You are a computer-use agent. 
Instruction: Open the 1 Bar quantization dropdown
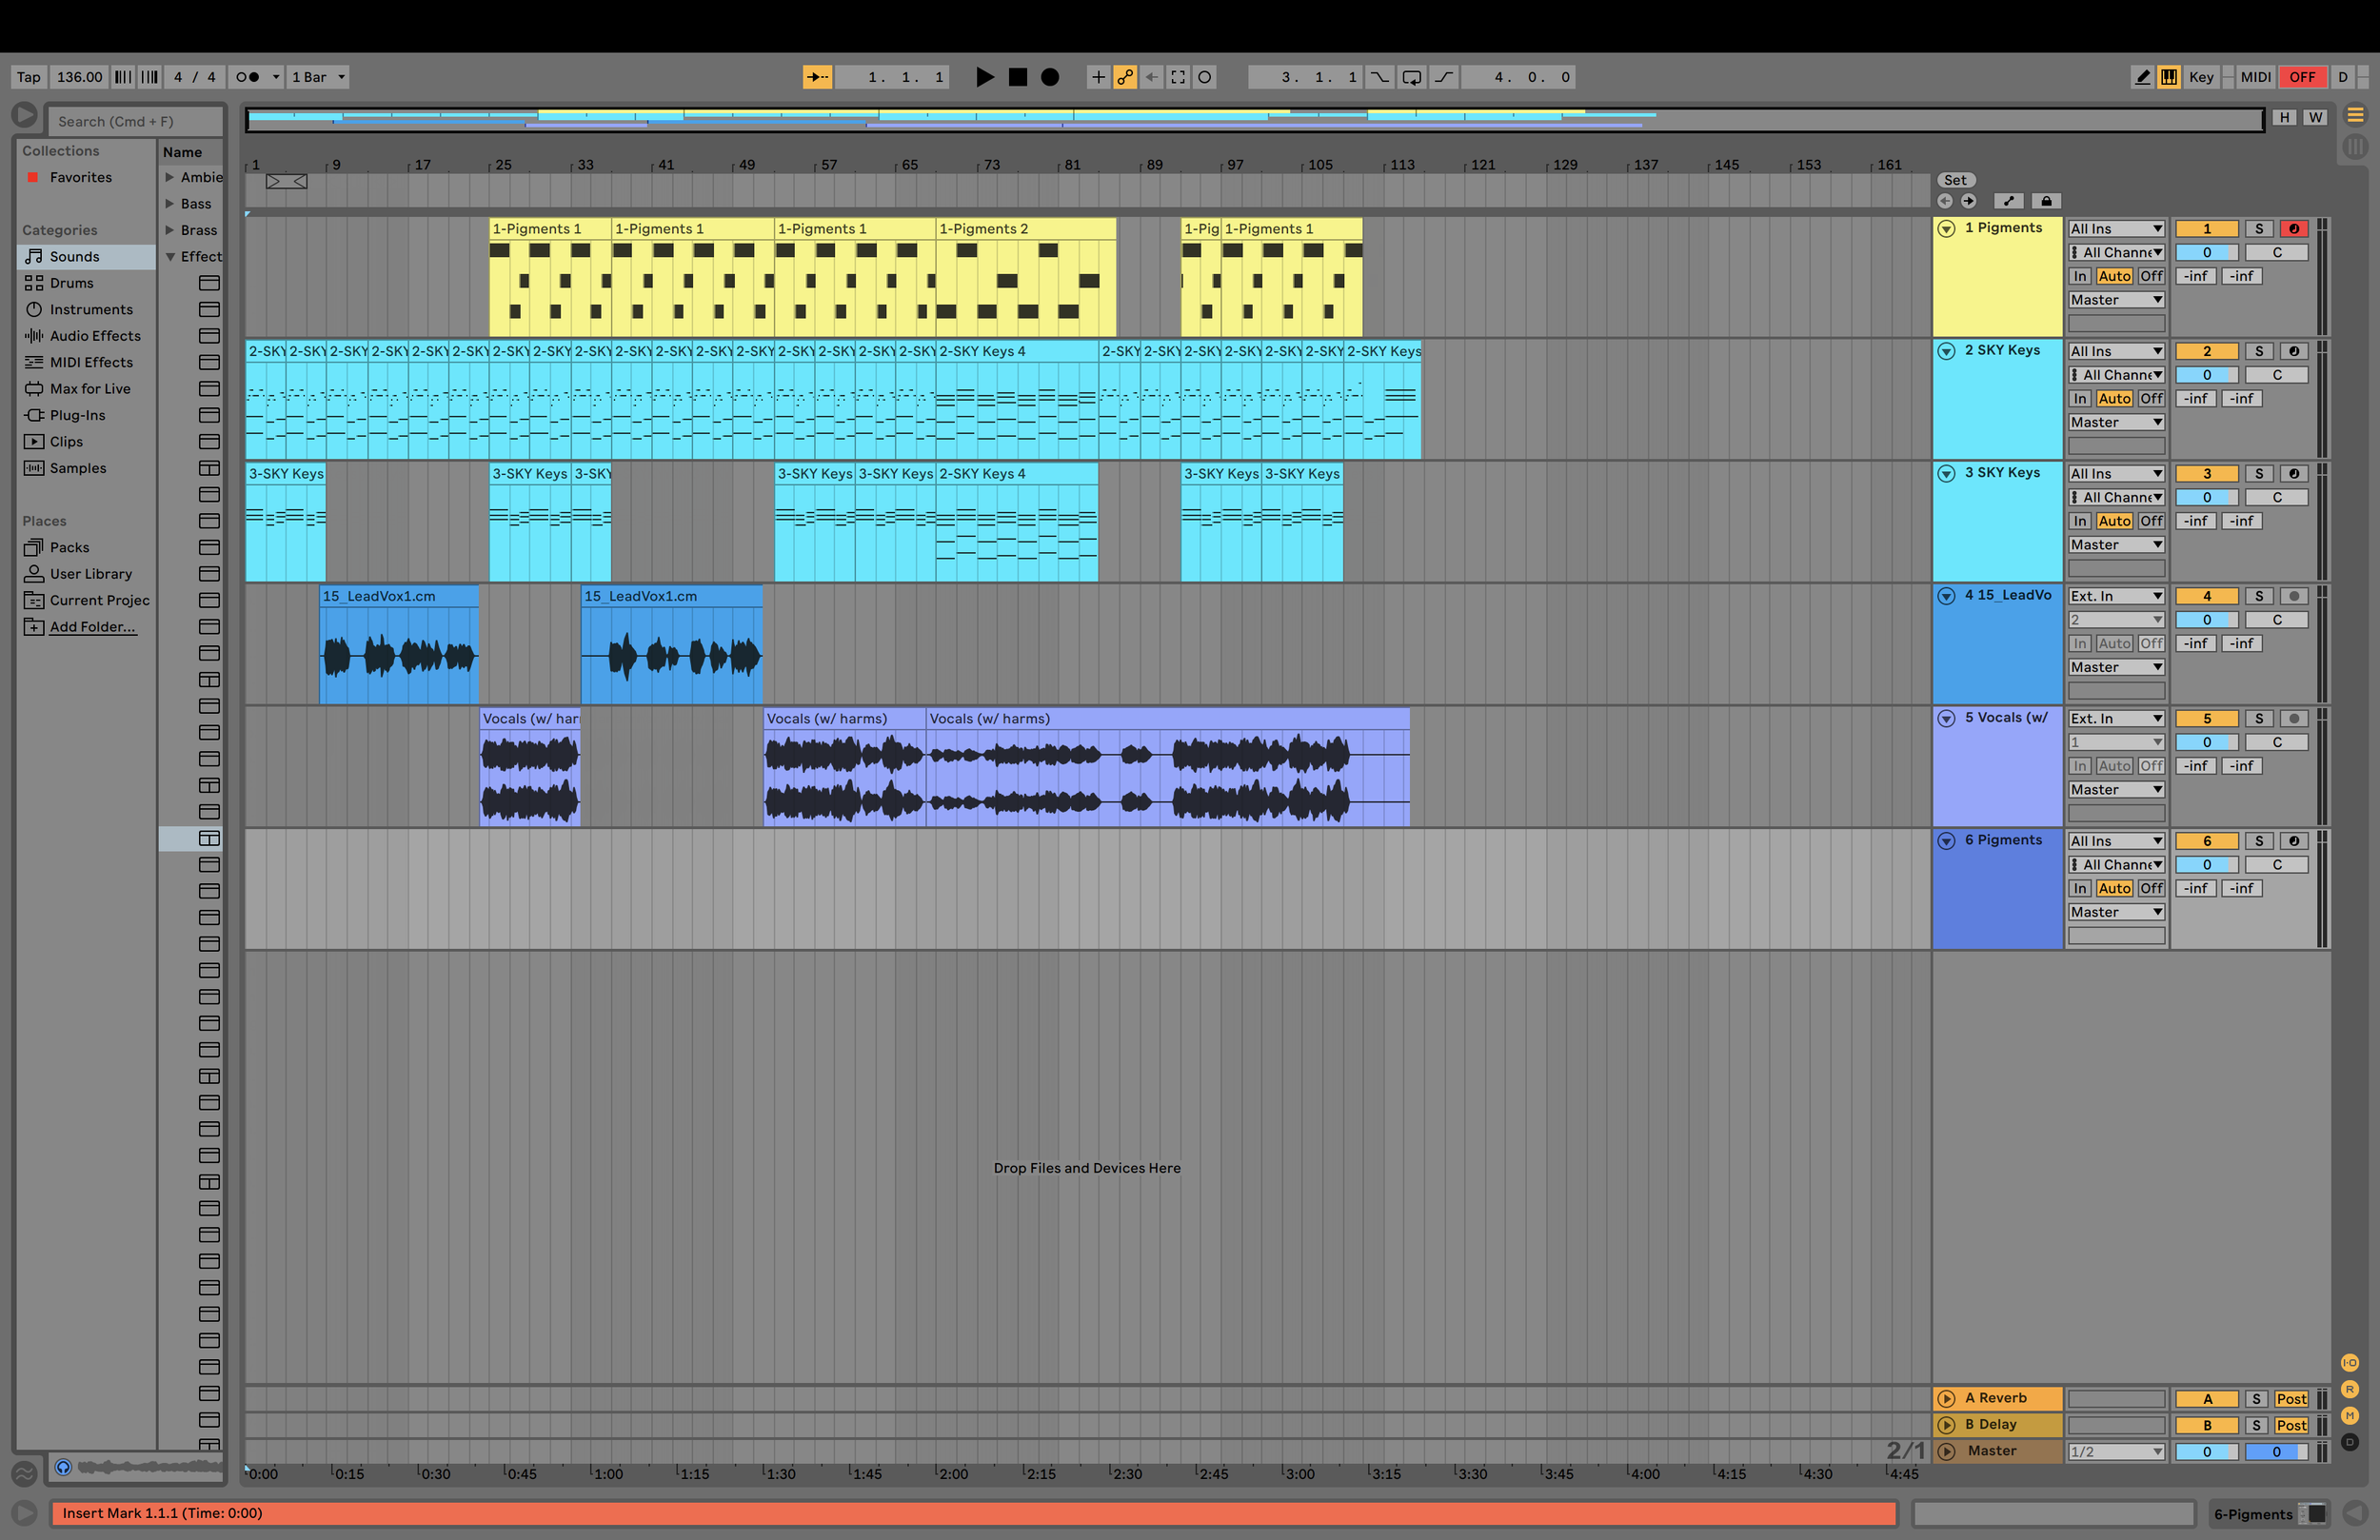point(317,76)
